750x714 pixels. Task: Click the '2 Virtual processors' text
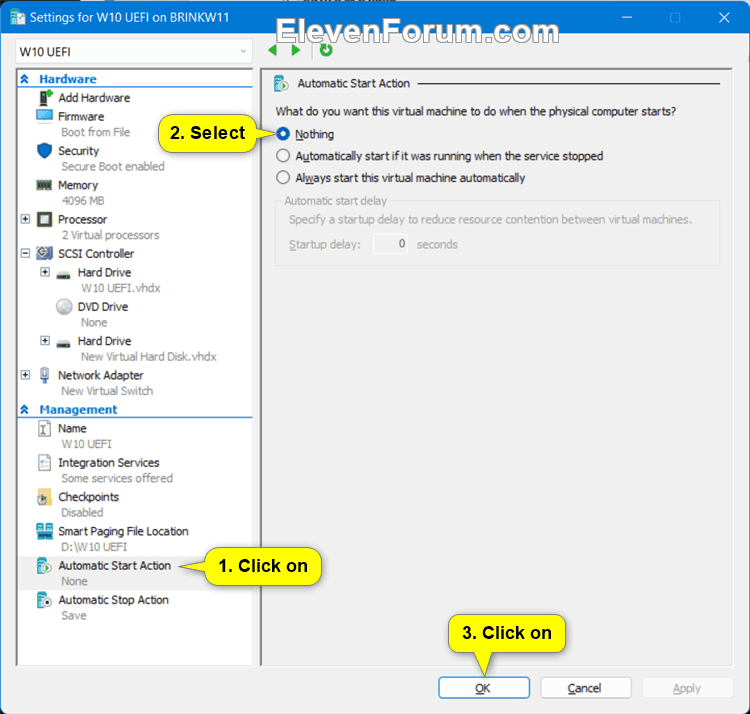click(x=110, y=235)
